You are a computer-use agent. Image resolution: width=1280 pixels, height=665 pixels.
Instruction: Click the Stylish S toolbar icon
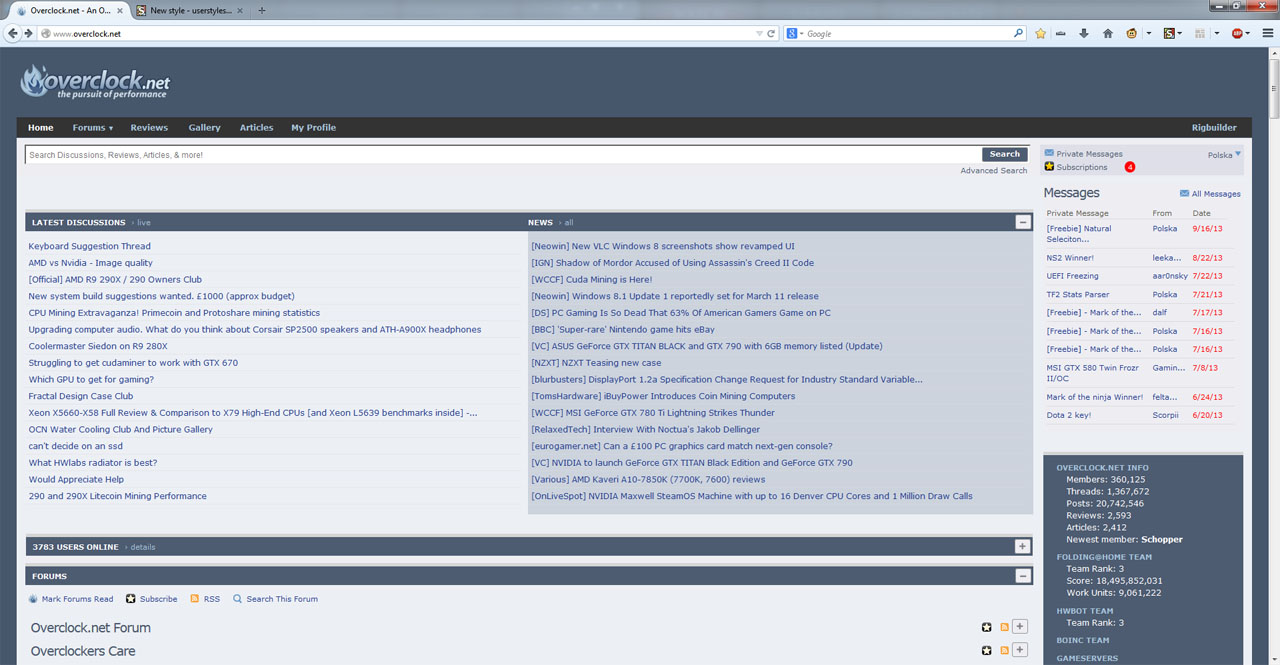(1168, 33)
